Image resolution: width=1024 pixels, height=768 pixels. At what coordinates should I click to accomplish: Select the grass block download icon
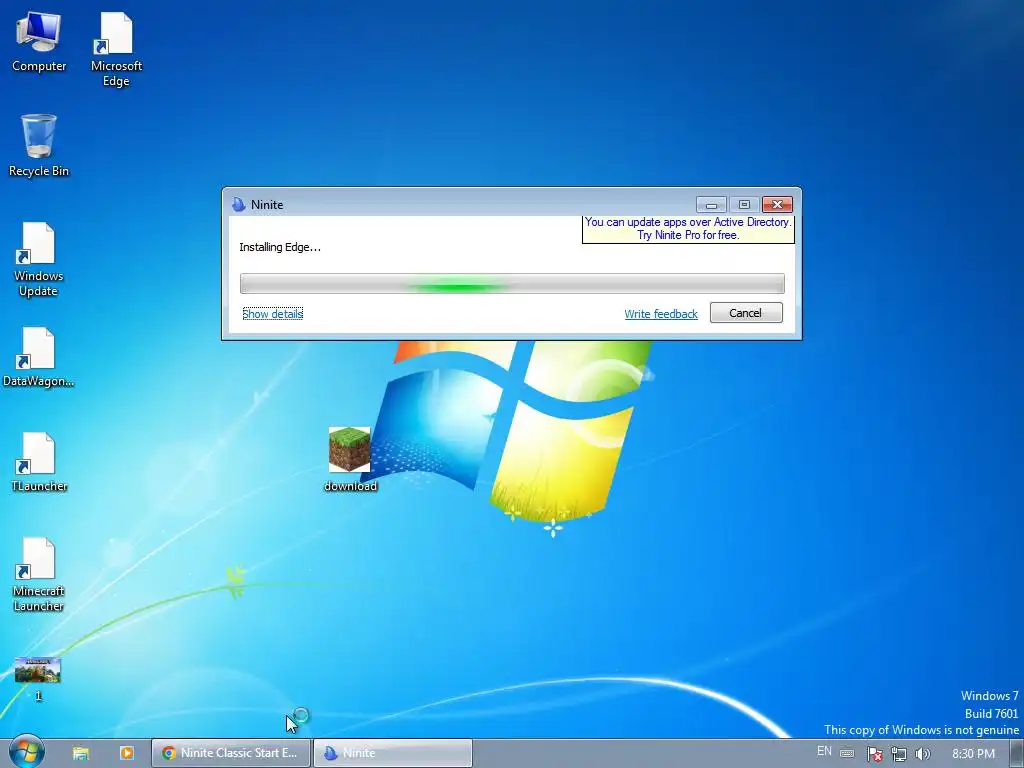click(x=350, y=458)
